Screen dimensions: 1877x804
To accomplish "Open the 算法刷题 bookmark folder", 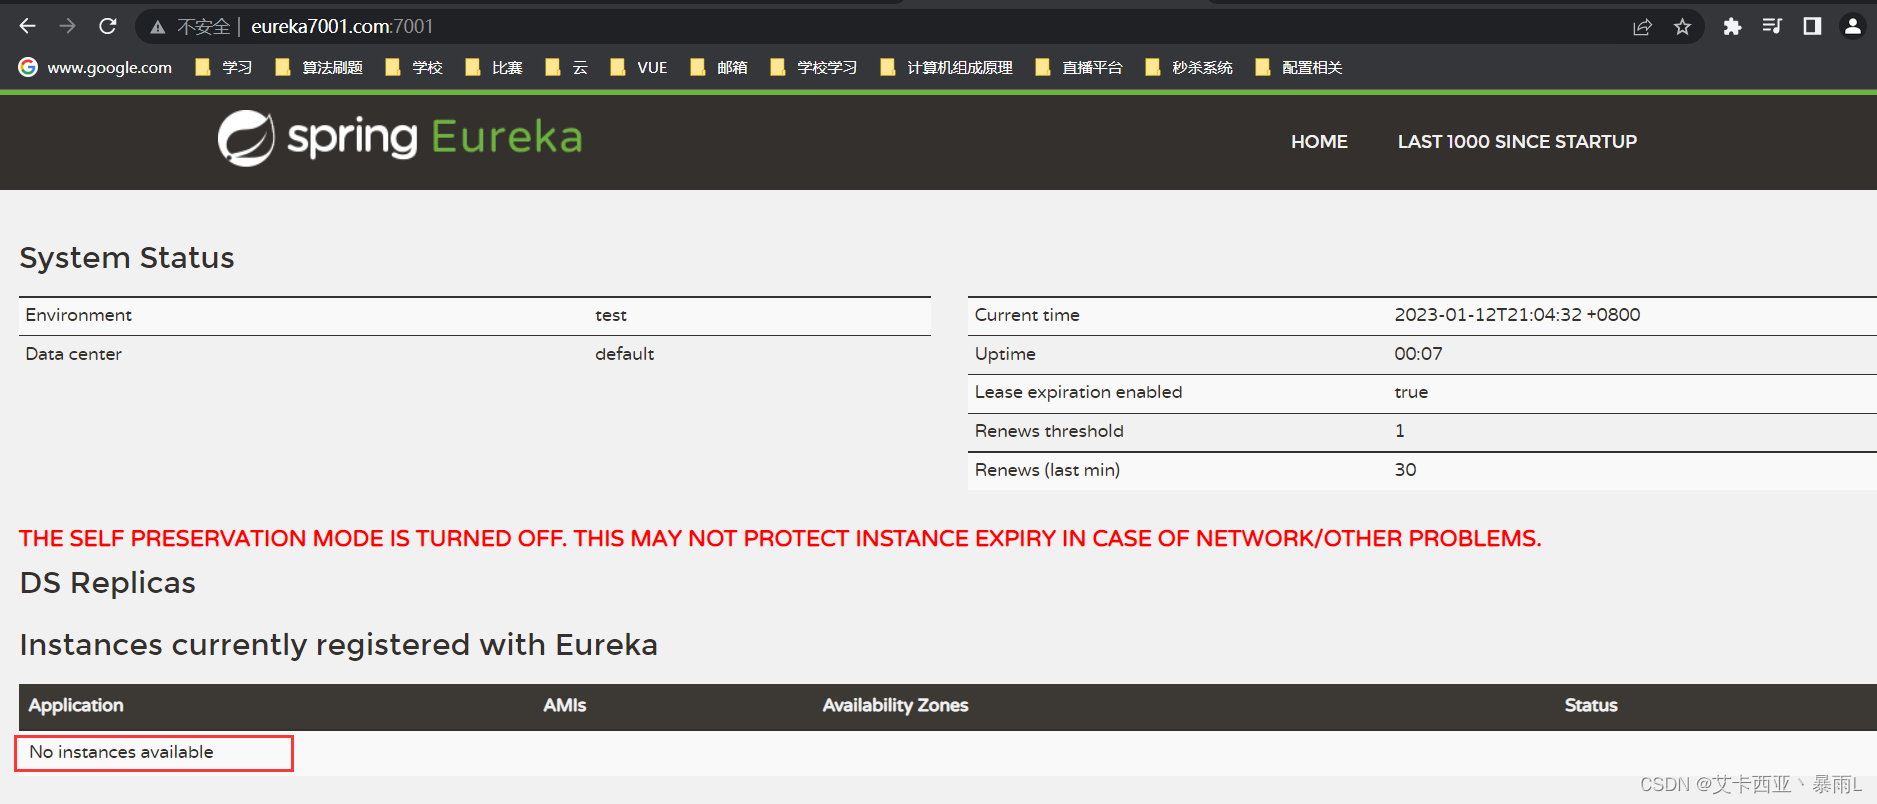I will tap(318, 67).
